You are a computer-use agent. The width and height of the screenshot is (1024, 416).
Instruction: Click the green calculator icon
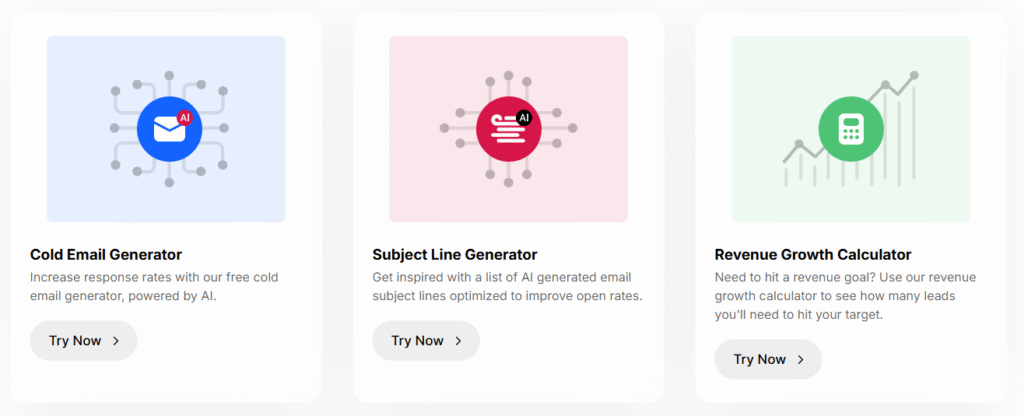tap(851, 129)
